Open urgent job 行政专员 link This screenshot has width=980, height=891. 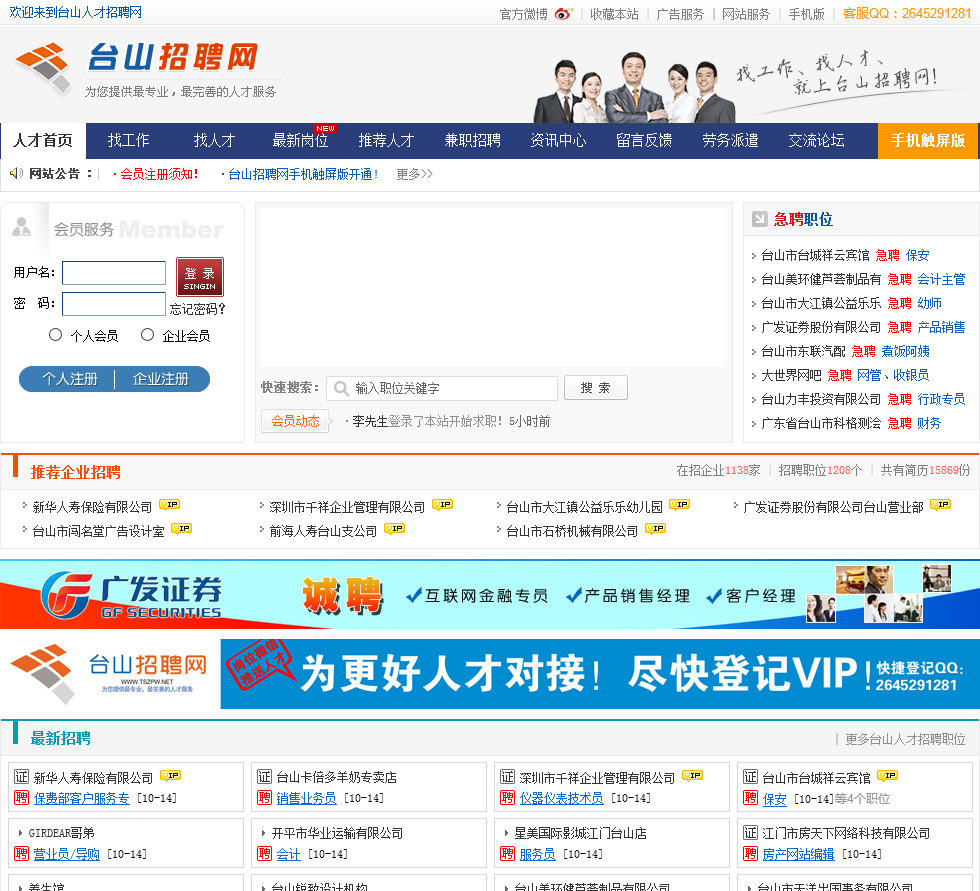click(x=941, y=399)
